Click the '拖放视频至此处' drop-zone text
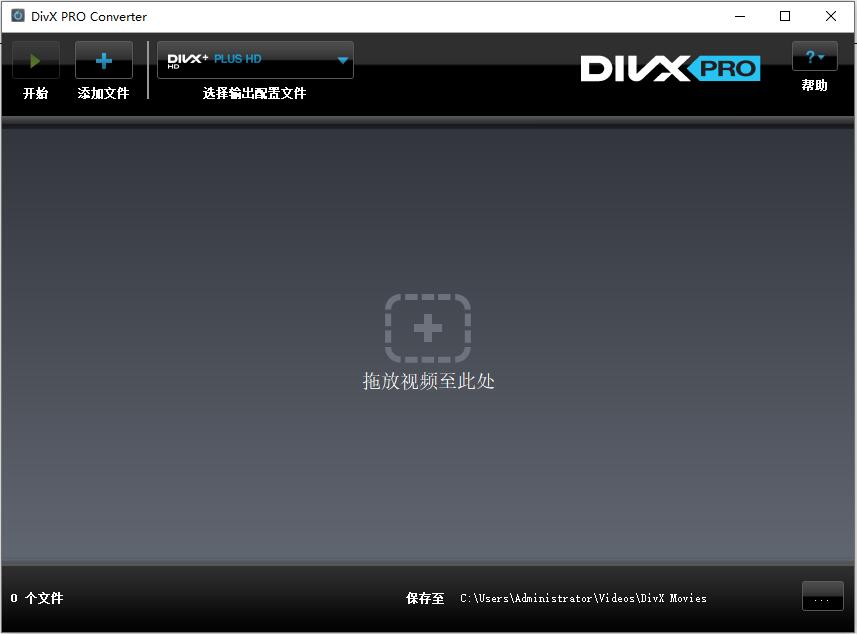 [x=428, y=381]
